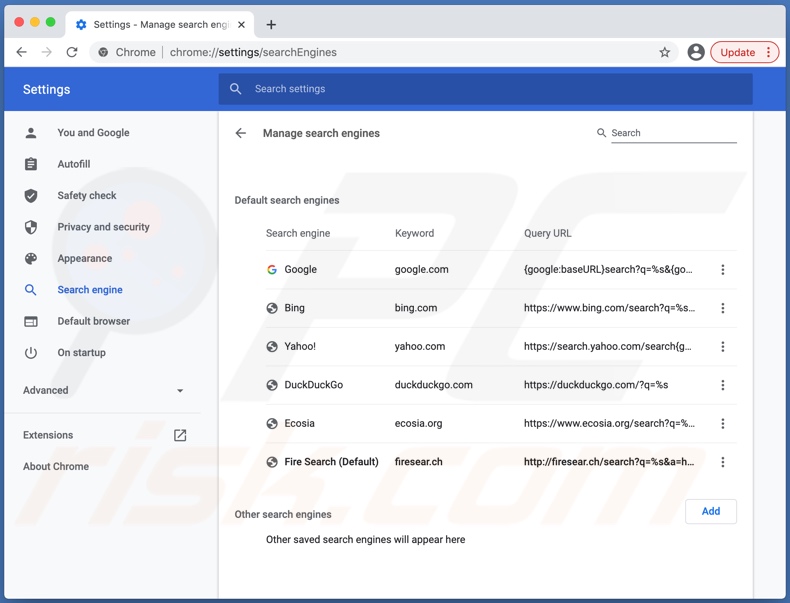Viewport: 790px width, 603px height.
Task: Open Chrome's three-dot menu beside Update
Action: click(768, 52)
